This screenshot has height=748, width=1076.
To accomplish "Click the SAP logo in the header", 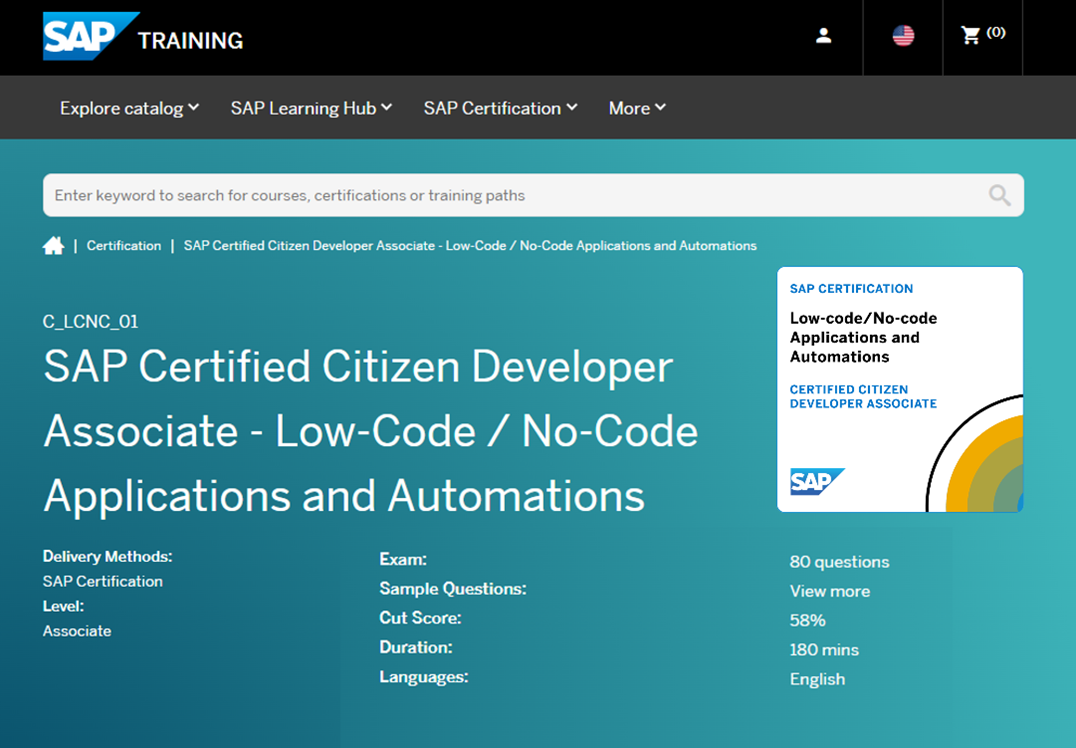I will [87, 37].
